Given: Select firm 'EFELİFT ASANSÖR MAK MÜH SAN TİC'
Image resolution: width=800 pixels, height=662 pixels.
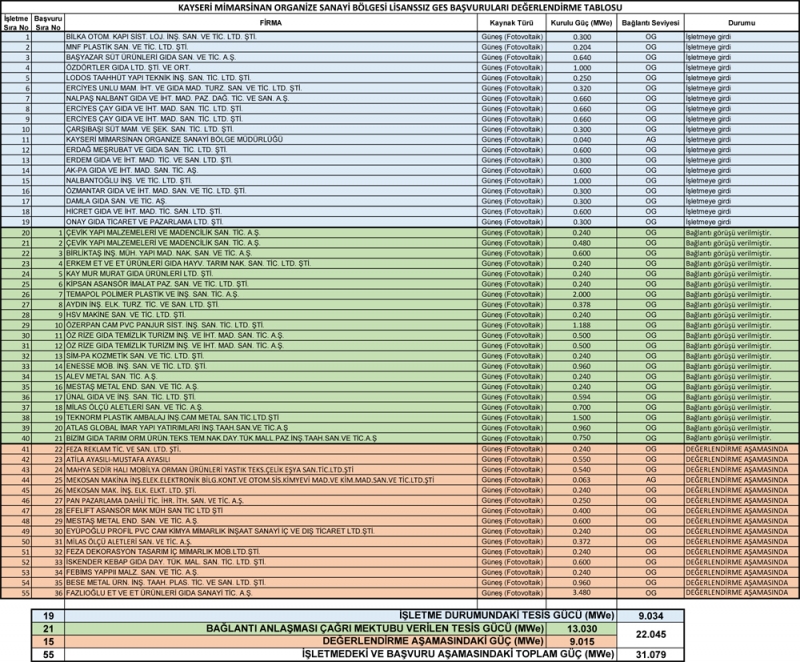Looking at the screenshot, I should [144, 511].
